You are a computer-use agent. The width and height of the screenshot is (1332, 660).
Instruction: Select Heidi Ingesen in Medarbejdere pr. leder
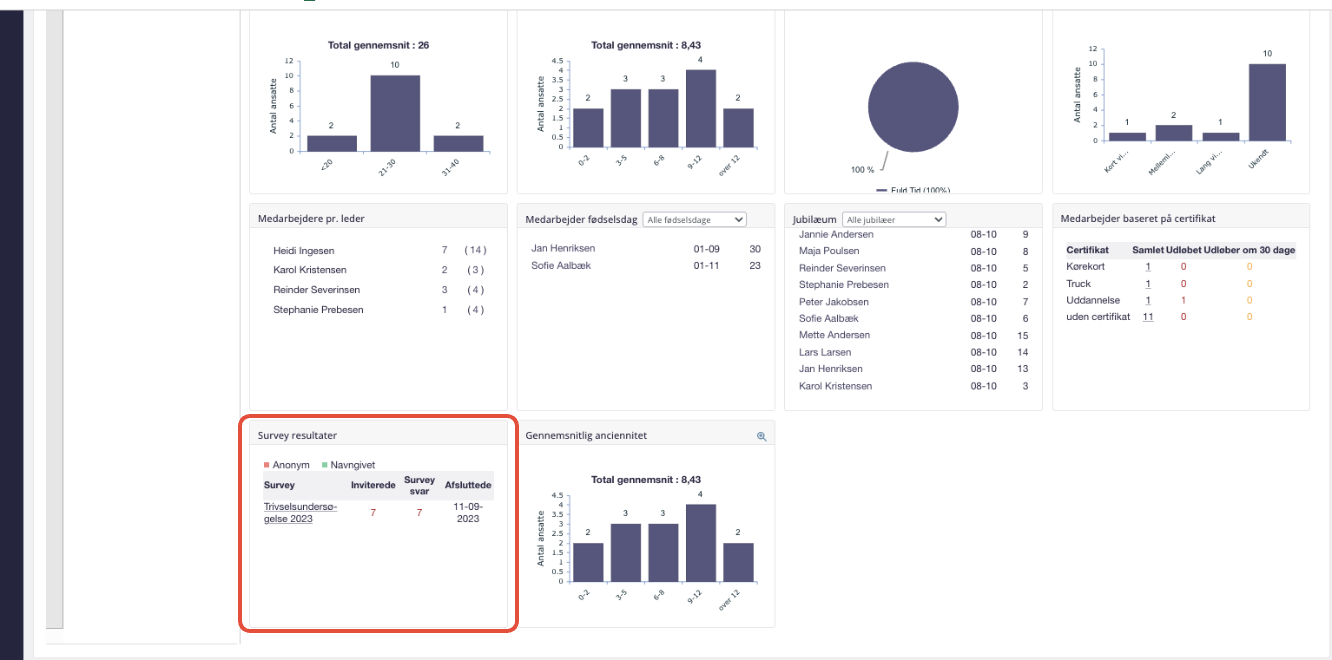304,250
